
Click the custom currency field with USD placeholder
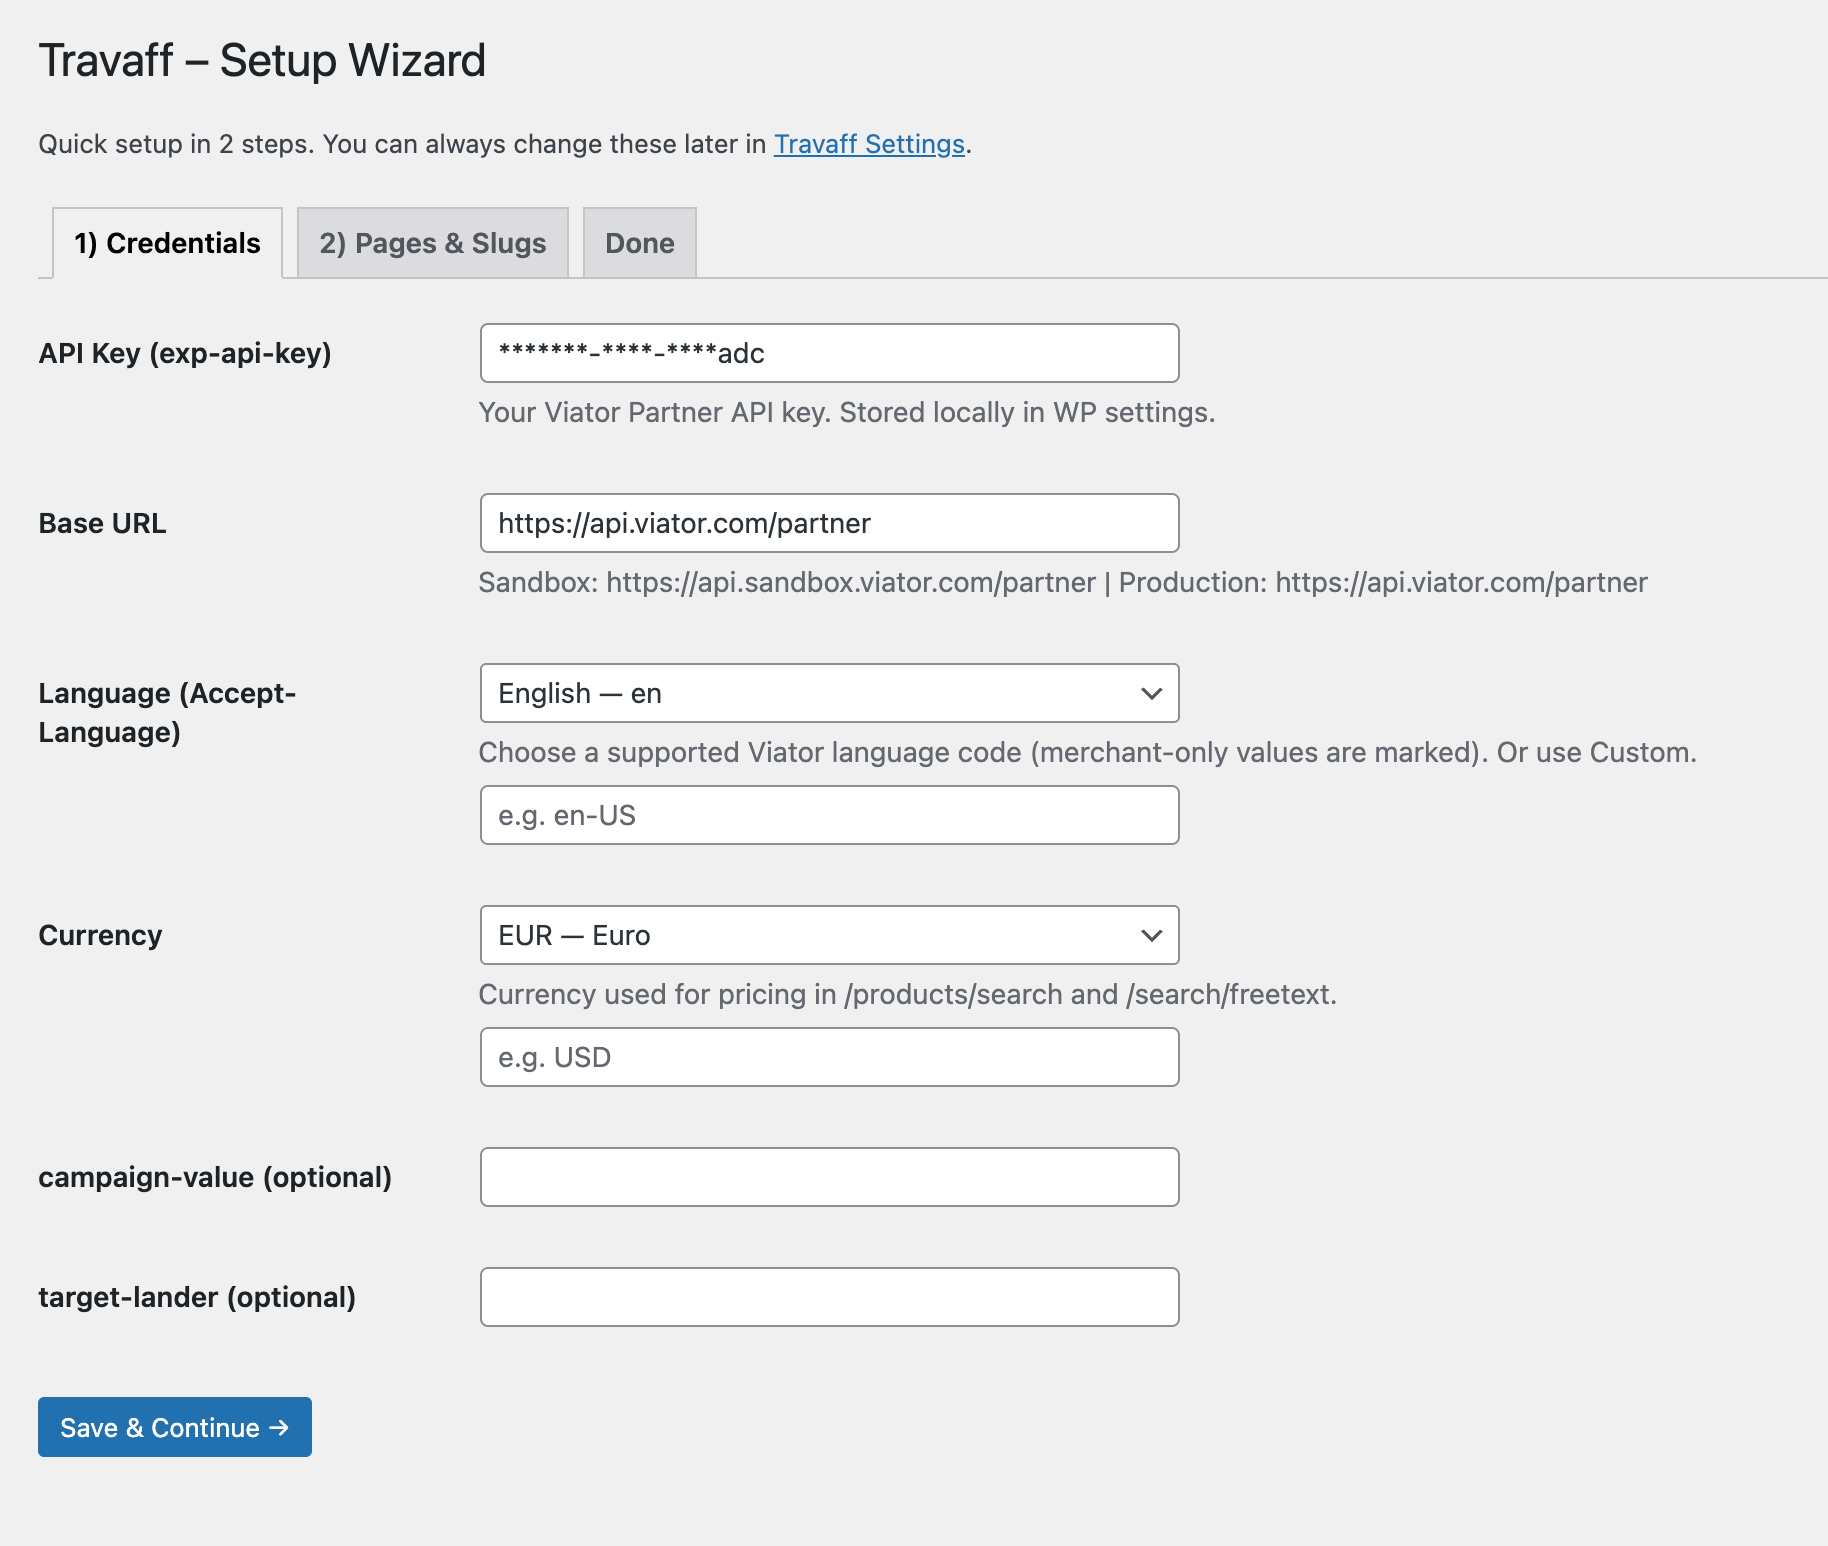[x=828, y=1057]
